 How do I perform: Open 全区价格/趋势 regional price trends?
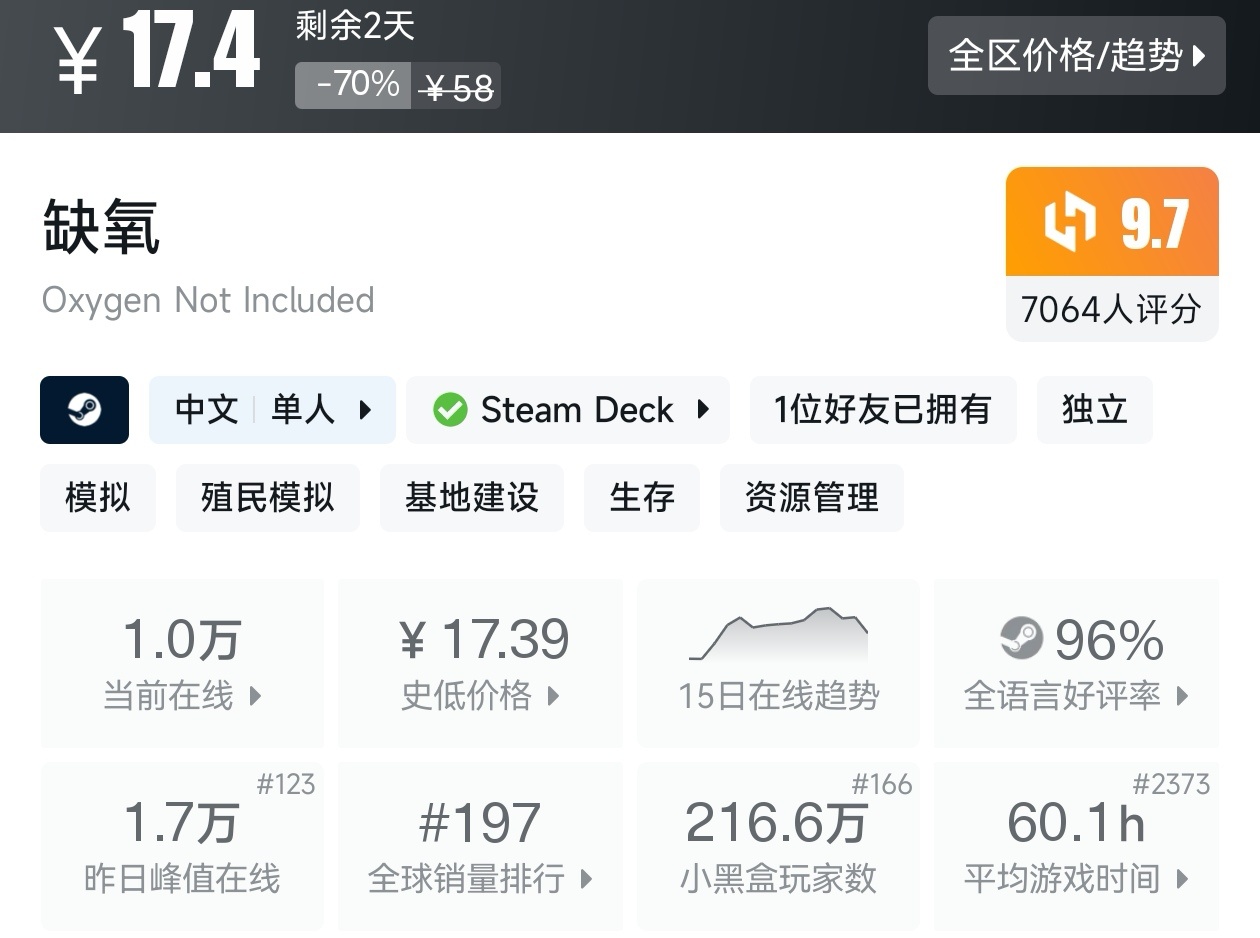pyautogui.click(x=1076, y=56)
